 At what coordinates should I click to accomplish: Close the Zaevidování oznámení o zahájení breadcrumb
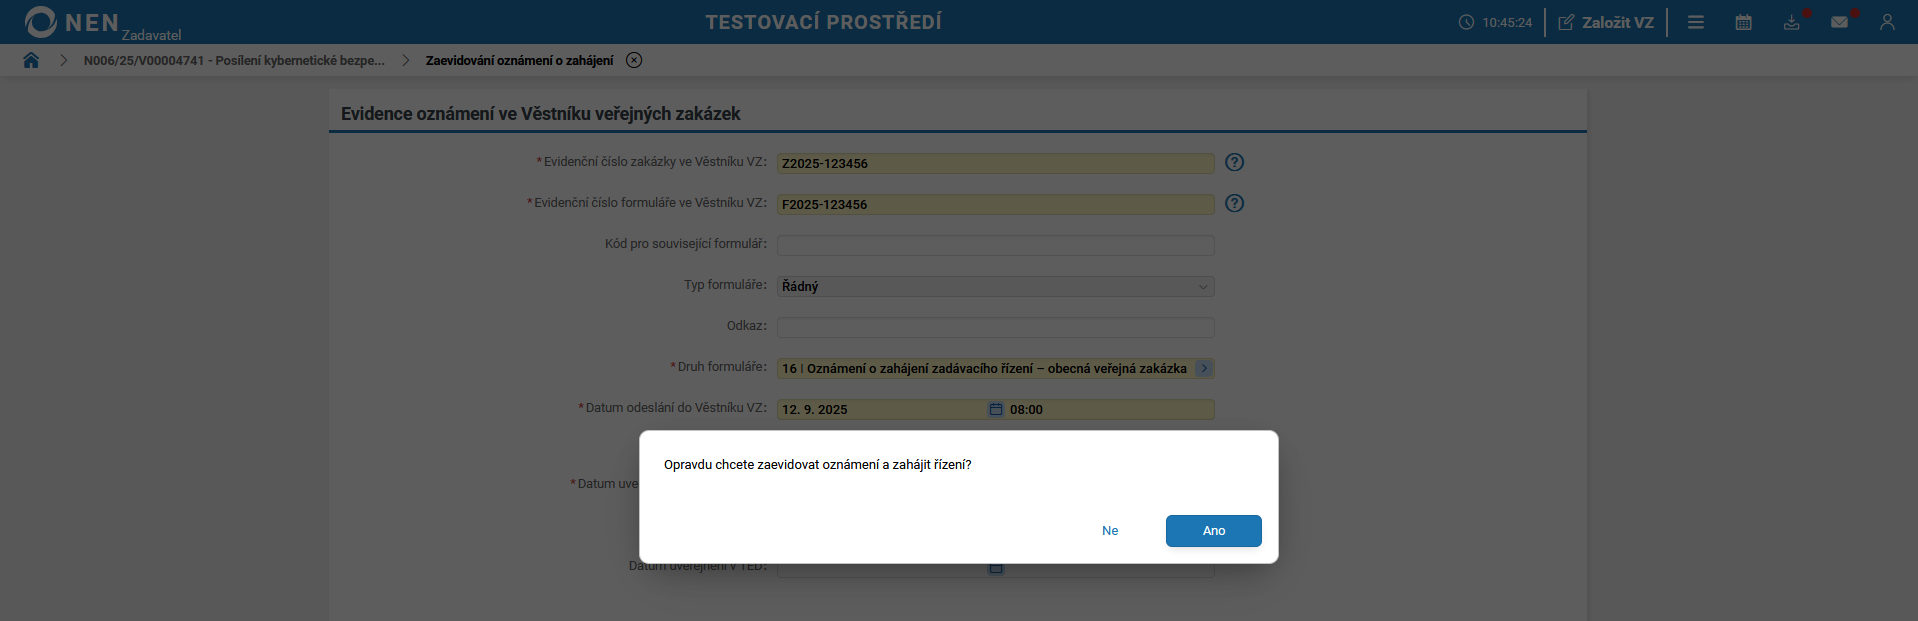(x=634, y=60)
